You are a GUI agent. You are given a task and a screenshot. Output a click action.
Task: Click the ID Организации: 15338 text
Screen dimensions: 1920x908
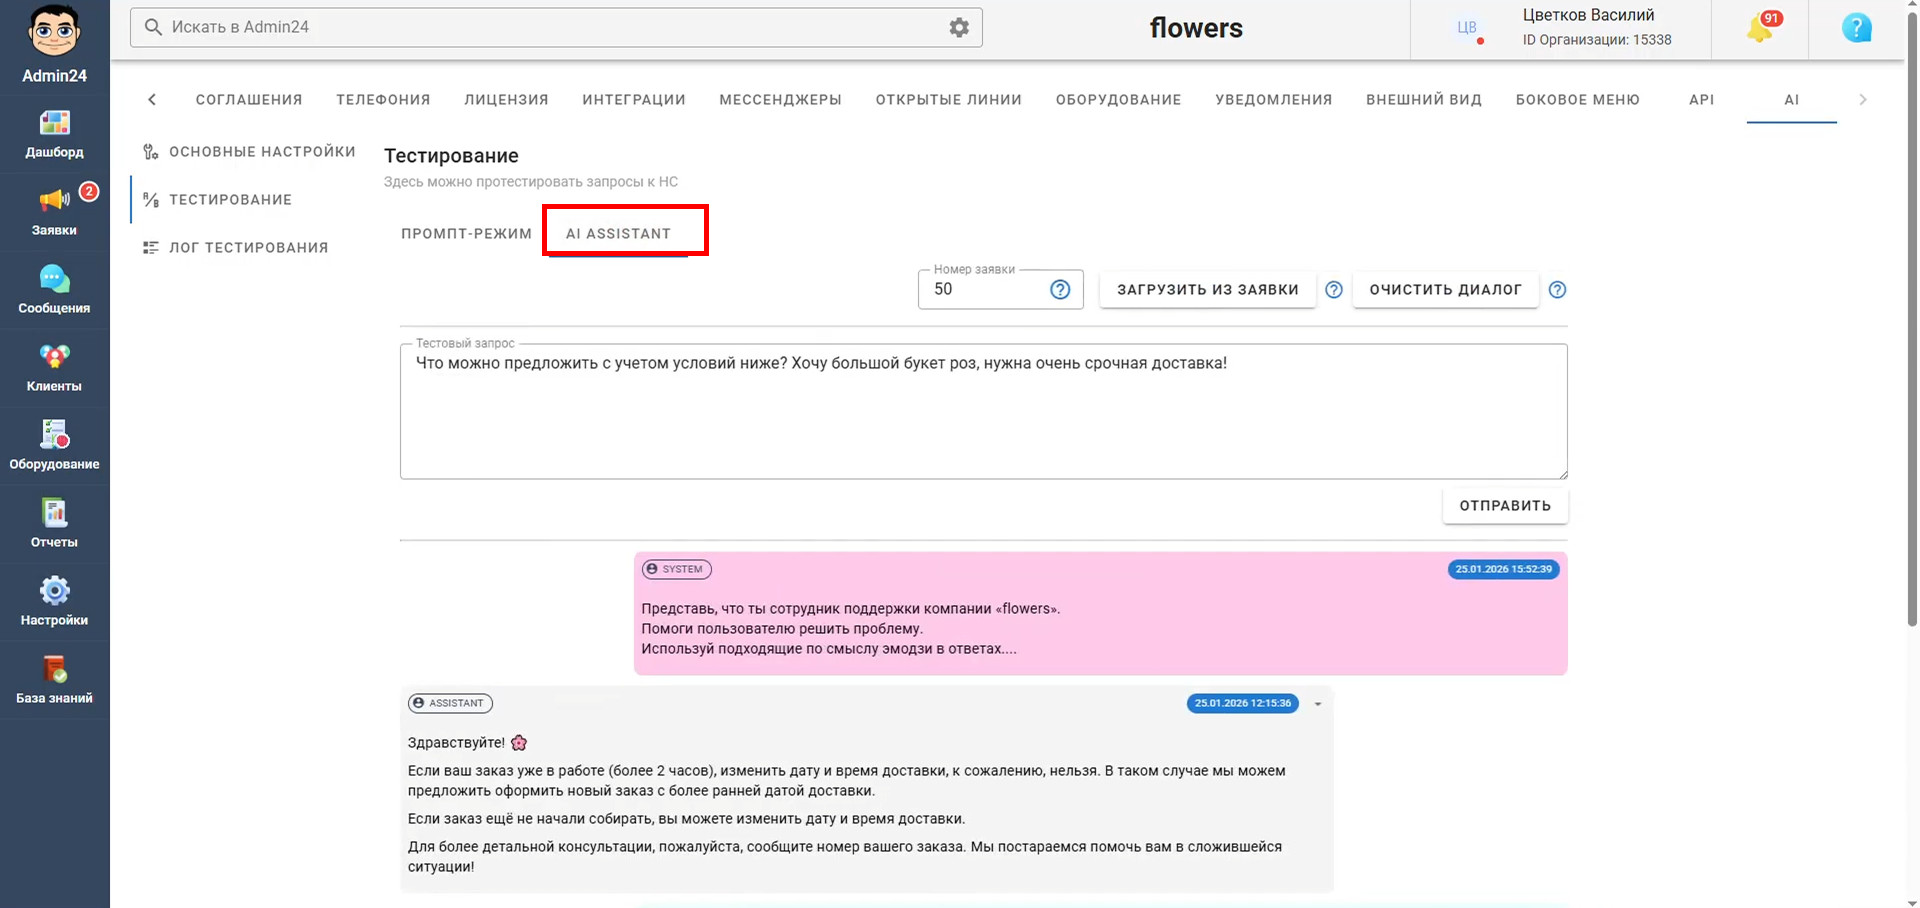tap(1597, 40)
